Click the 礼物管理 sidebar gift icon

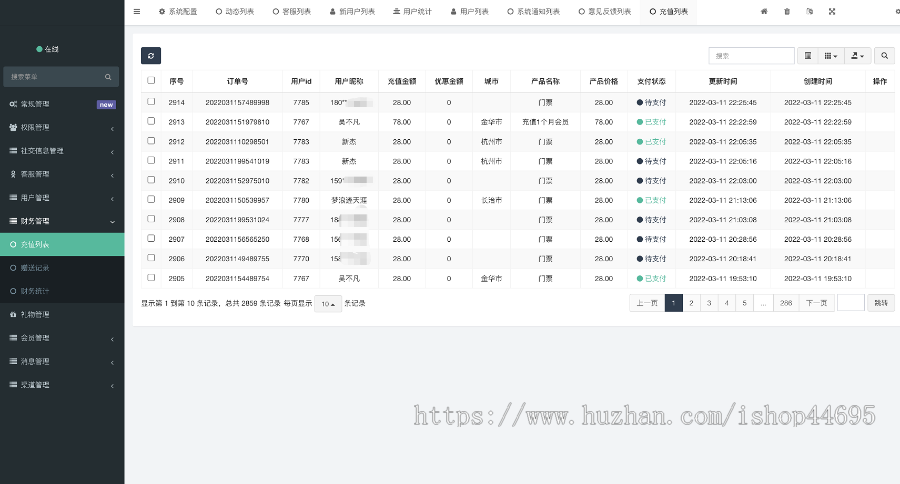click(13, 315)
